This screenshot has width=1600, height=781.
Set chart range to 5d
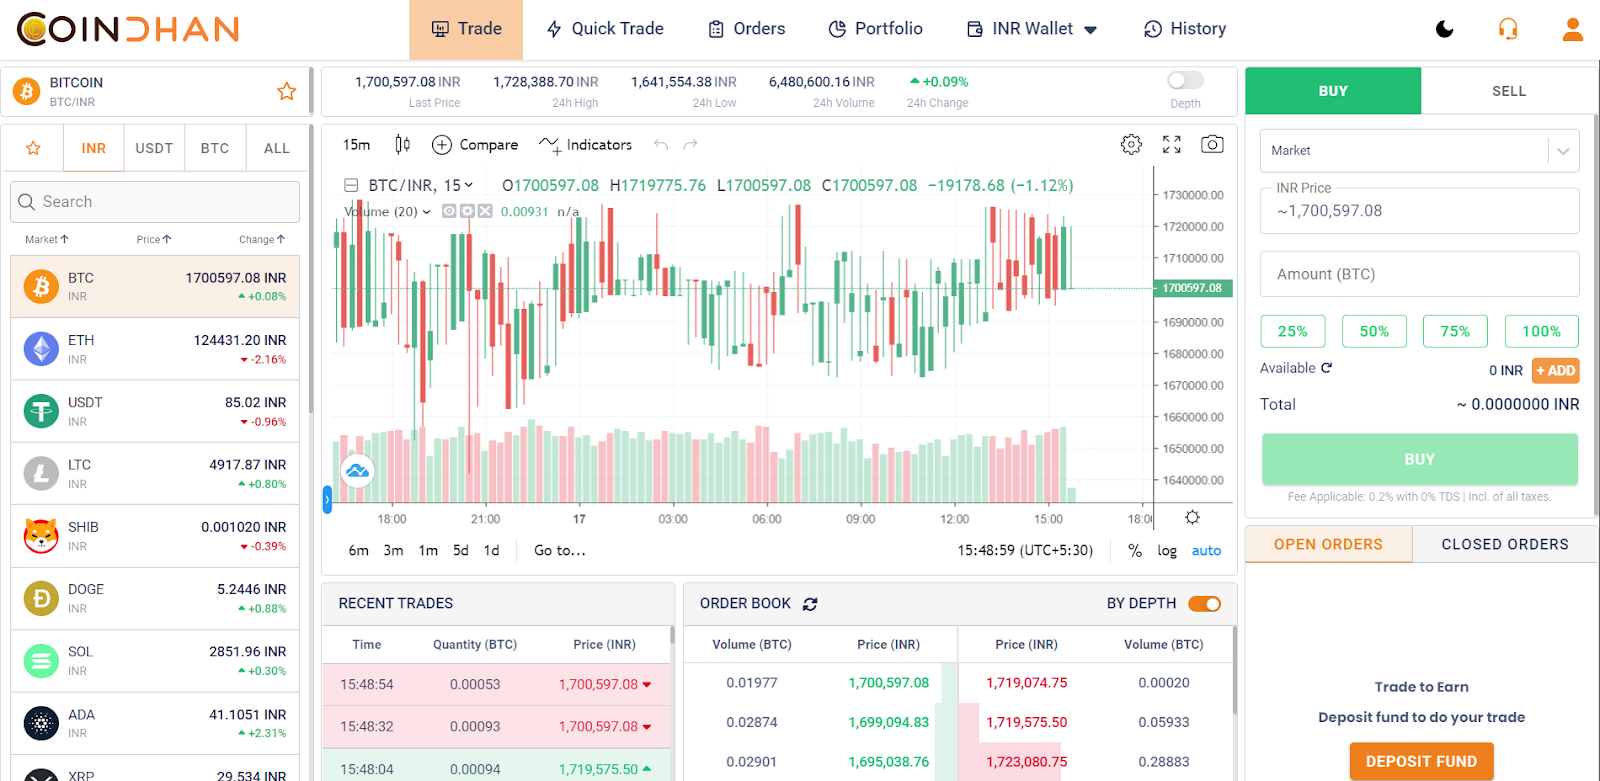pos(461,551)
